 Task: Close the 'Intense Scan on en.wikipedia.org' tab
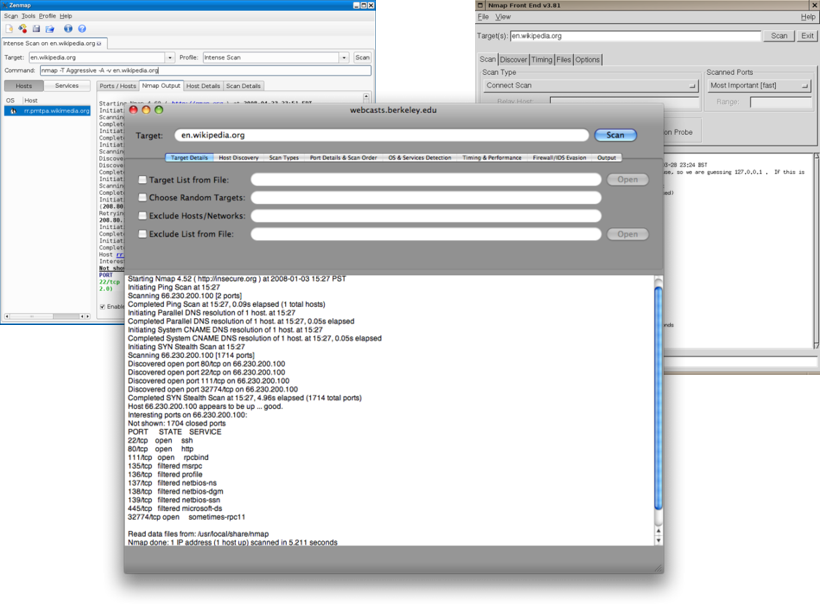coord(99,43)
